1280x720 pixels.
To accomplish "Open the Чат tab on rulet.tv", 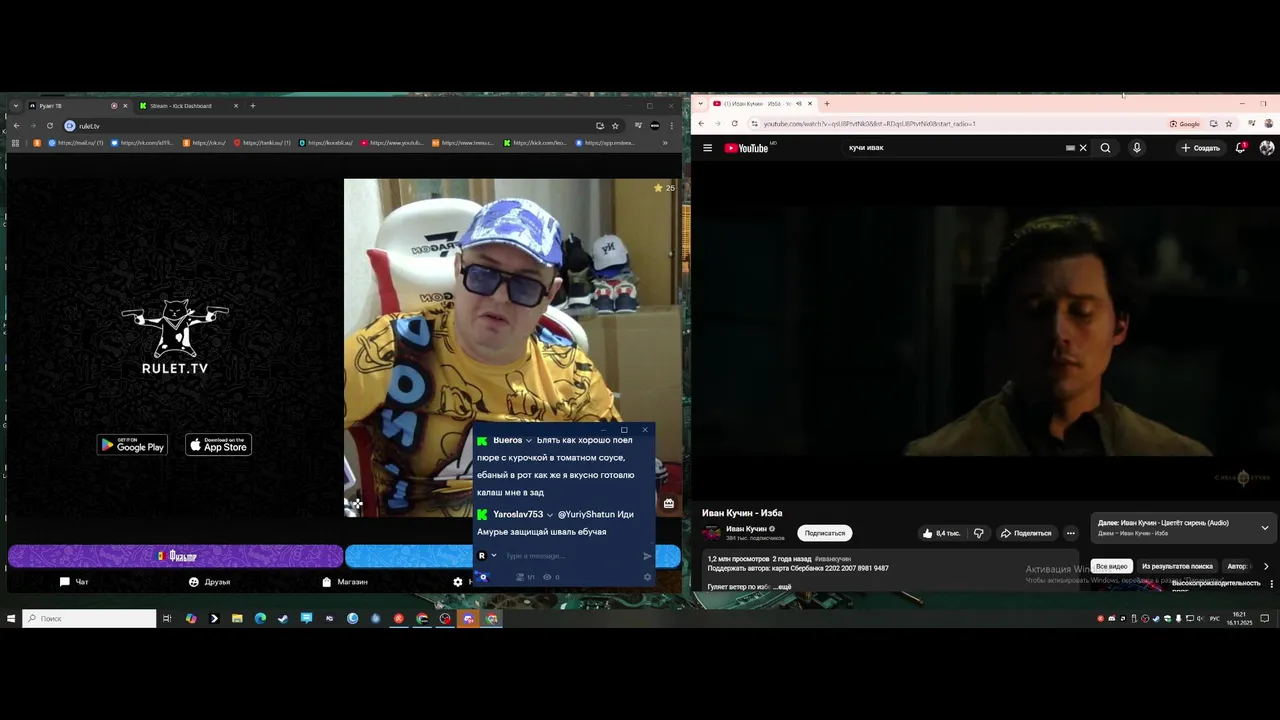I will pyautogui.click(x=74, y=582).
